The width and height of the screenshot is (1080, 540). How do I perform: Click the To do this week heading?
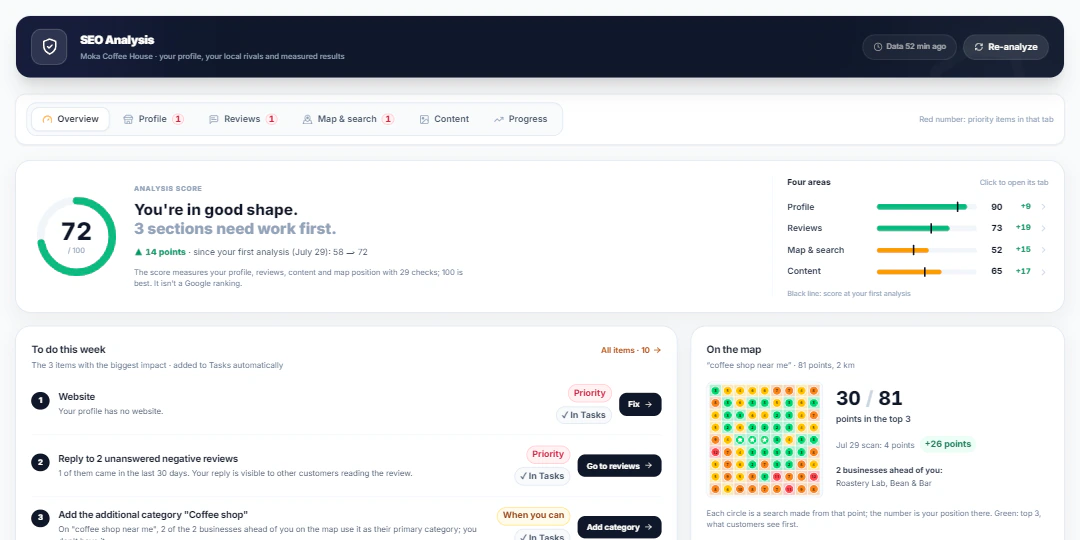[x=69, y=350]
